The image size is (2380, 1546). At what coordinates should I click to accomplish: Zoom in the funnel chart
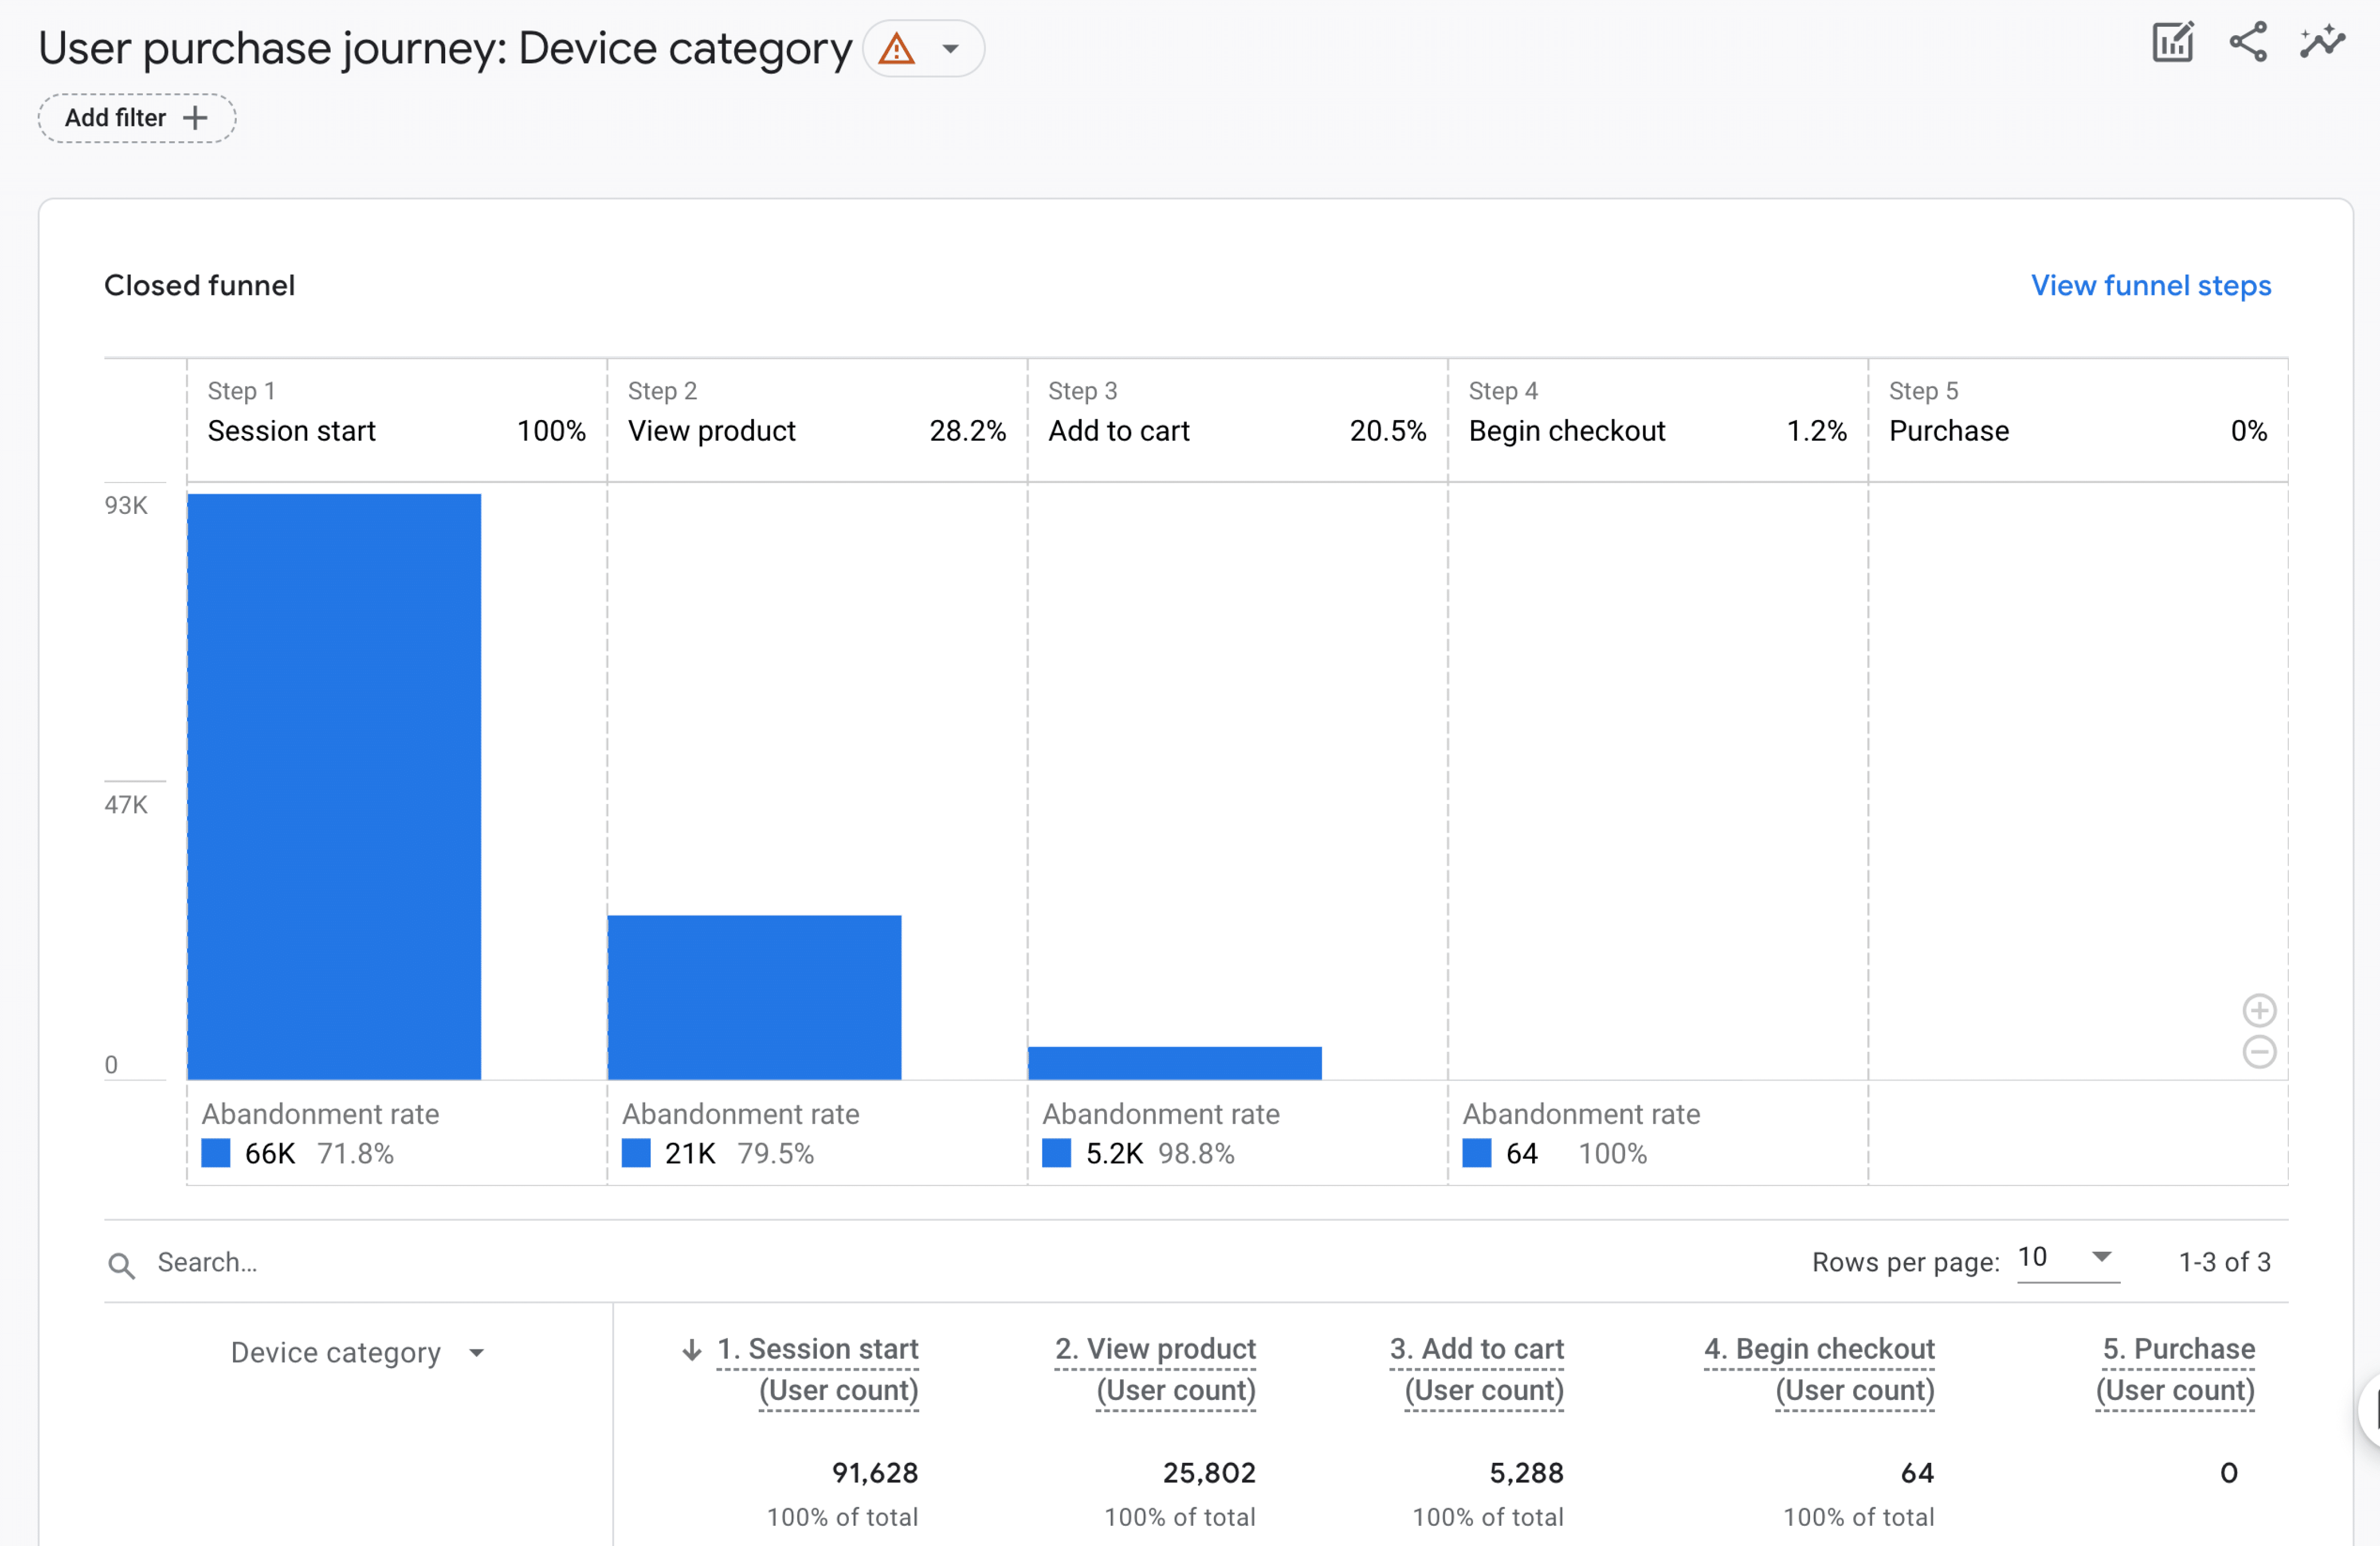tap(2259, 1011)
